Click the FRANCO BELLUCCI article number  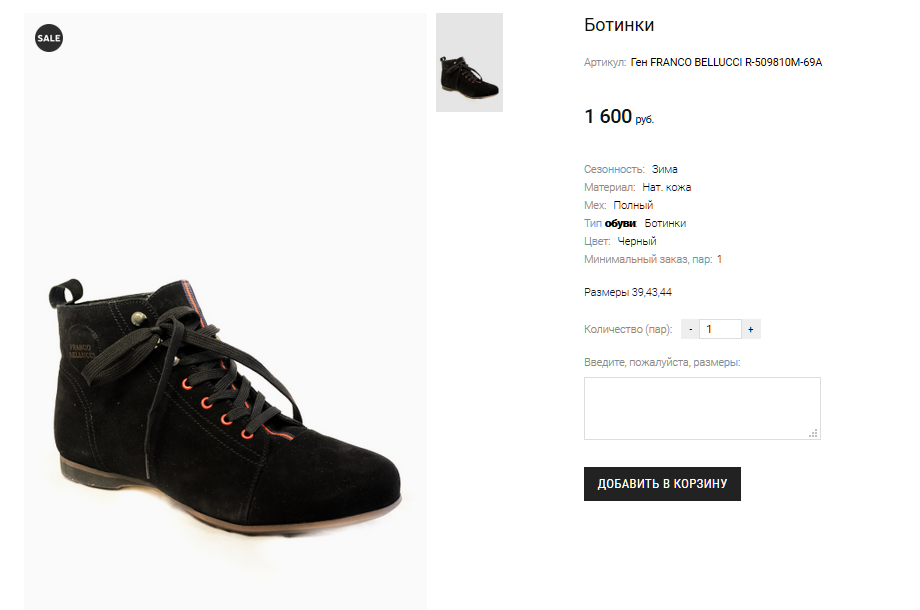coord(726,62)
